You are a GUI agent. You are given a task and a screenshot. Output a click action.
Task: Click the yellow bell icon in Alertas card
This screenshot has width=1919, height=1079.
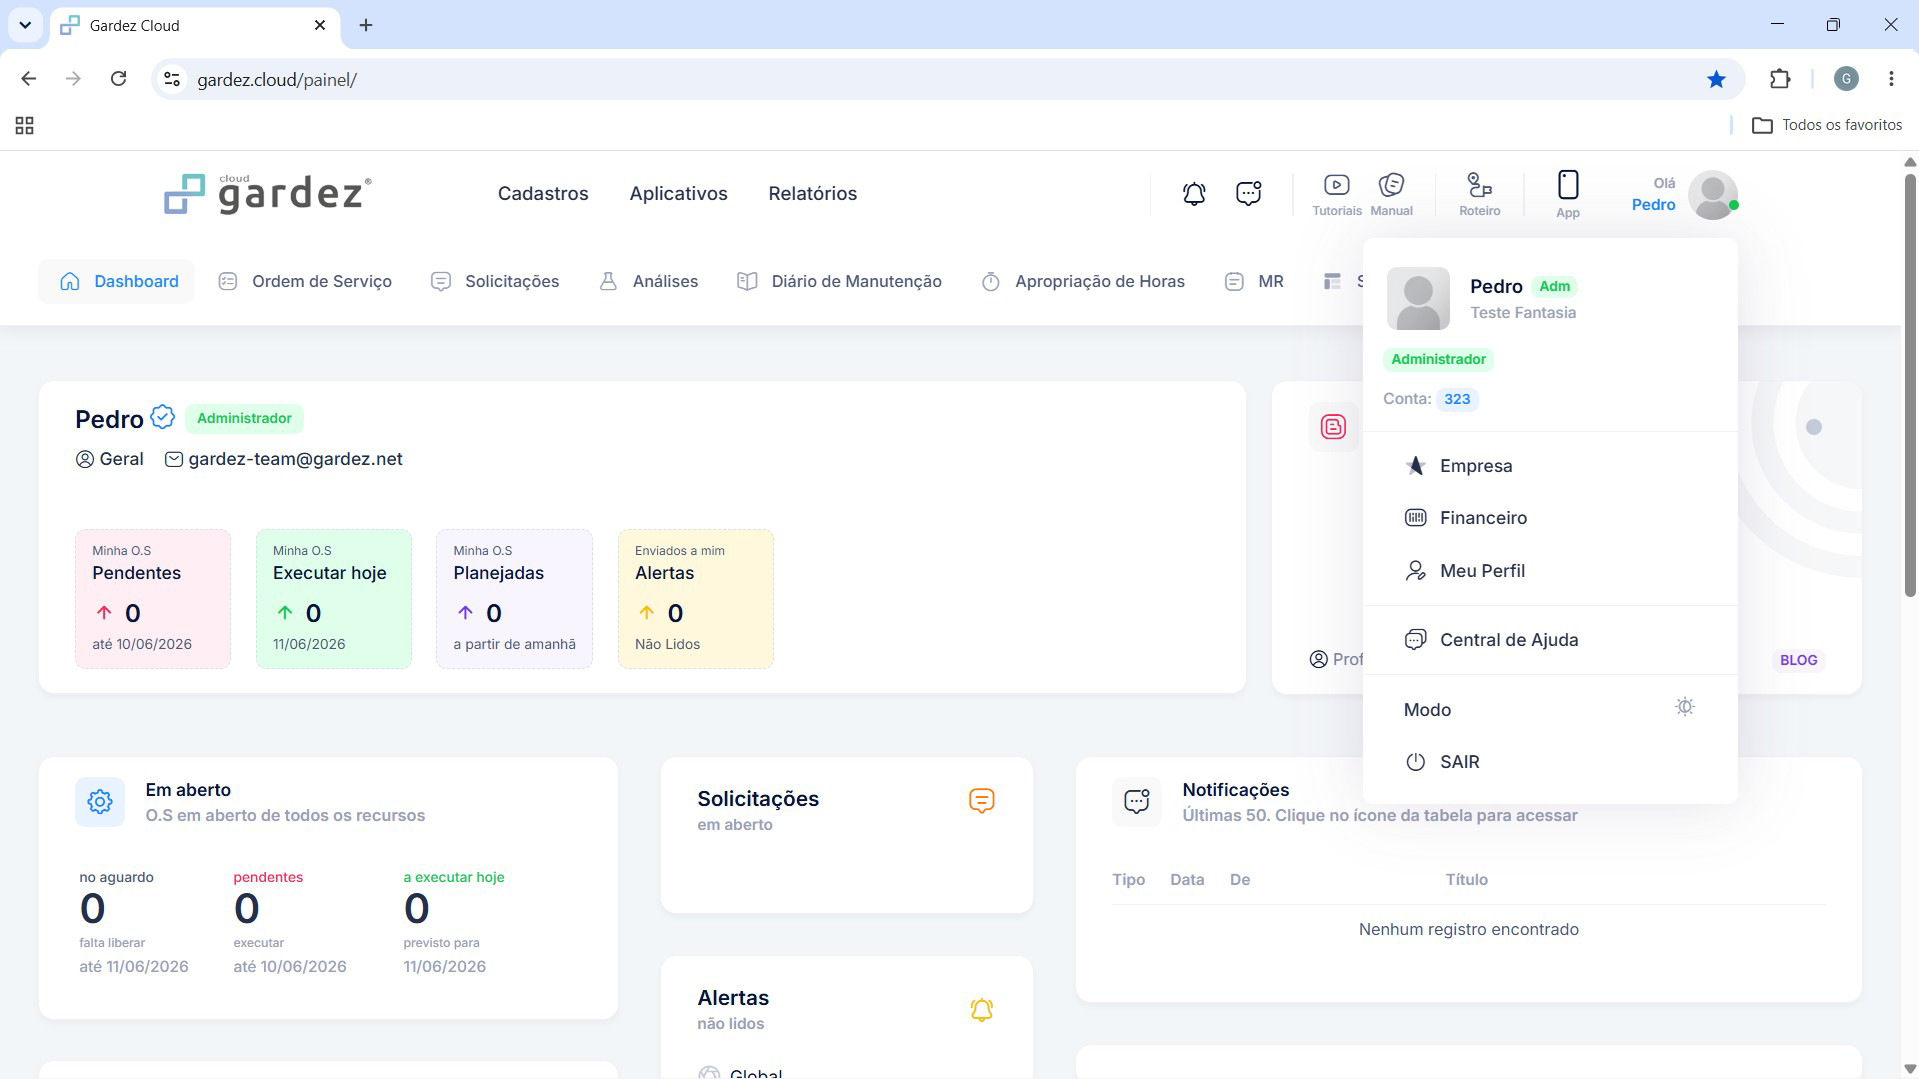pyautogui.click(x=981, y=1009)
